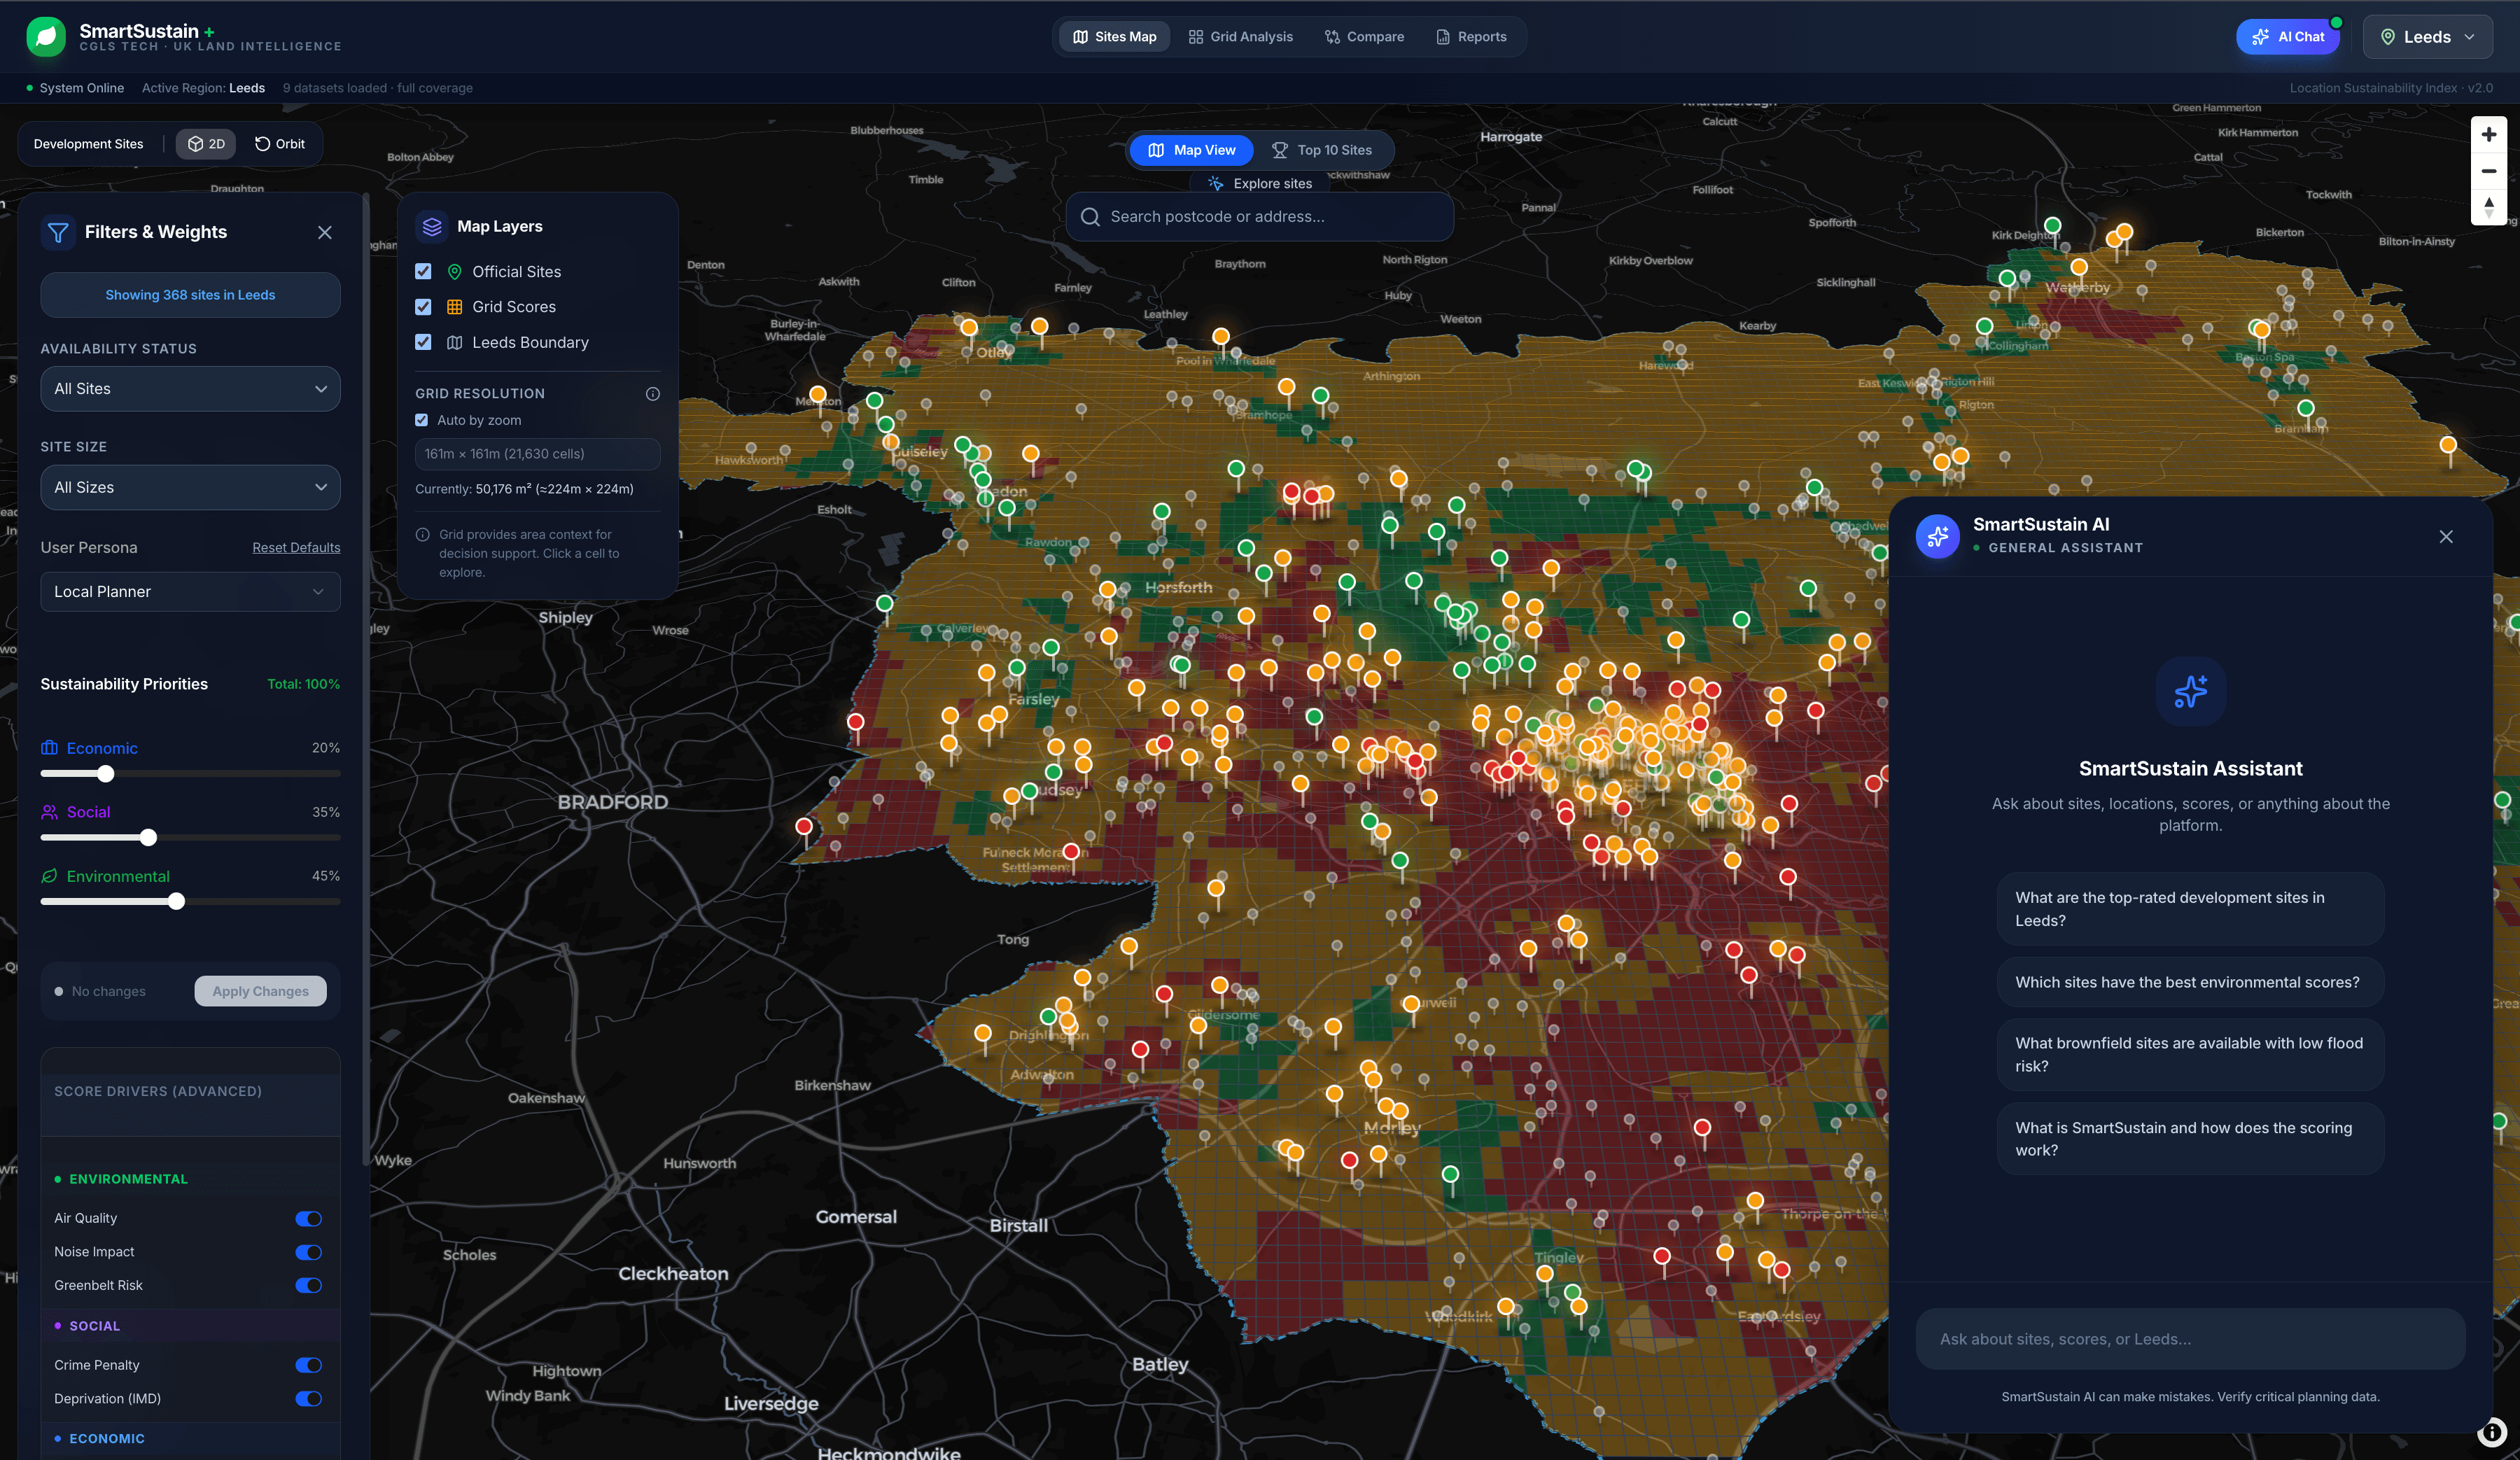Click the compass reset north icon

point(2488,207)
